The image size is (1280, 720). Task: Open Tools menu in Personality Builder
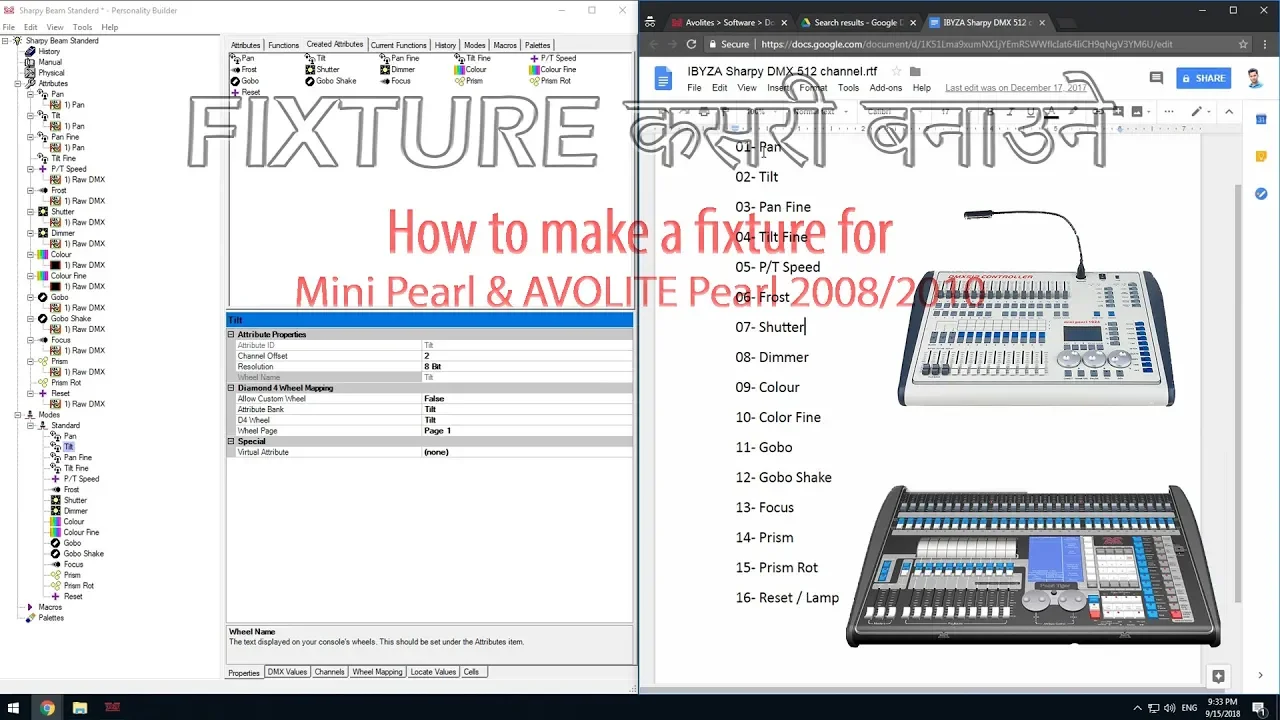82,27
